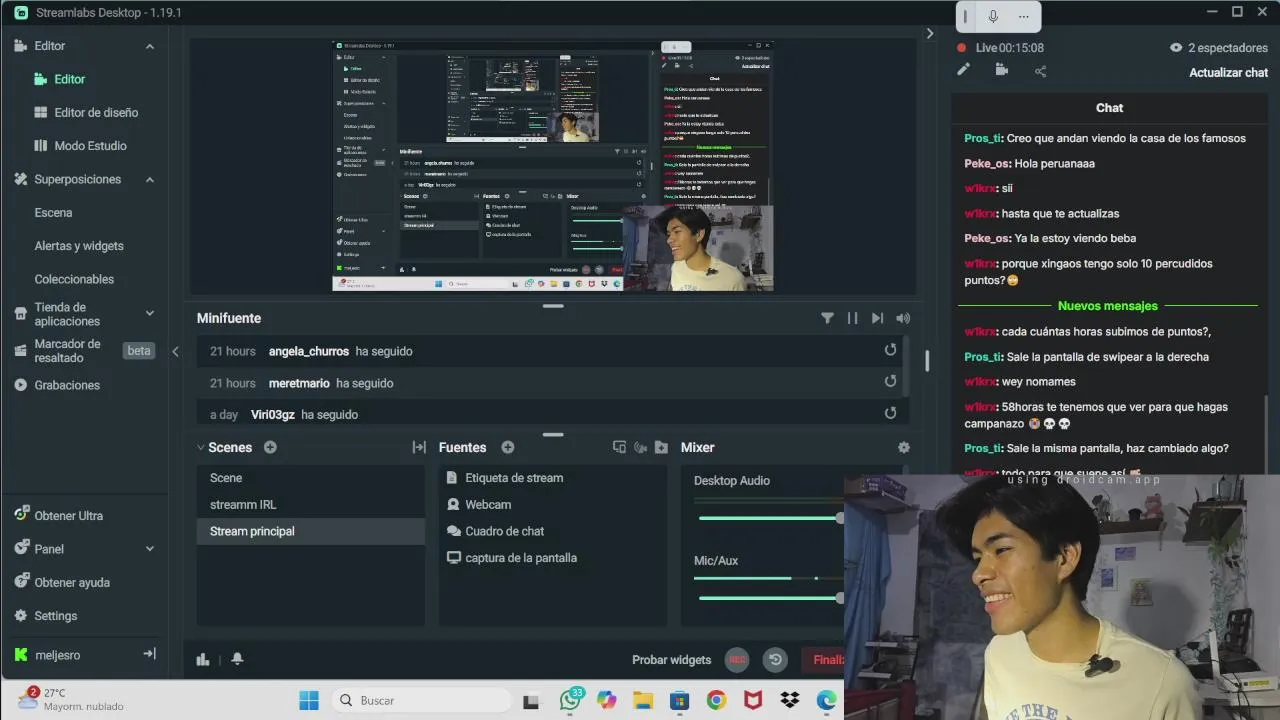Open Obtener ayuda
This screenshot has height=720, width=1280.
(62, 582)
